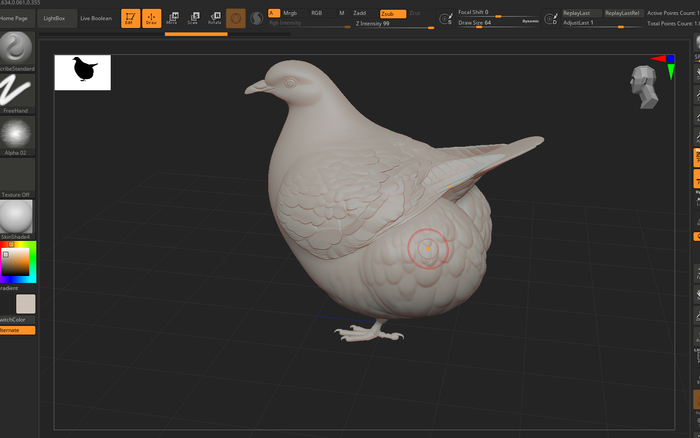Viewport: 700px width, 438px height.
Task: Click the camera head orientation widget
Action: pyautogui.click(x=644, y=87)
